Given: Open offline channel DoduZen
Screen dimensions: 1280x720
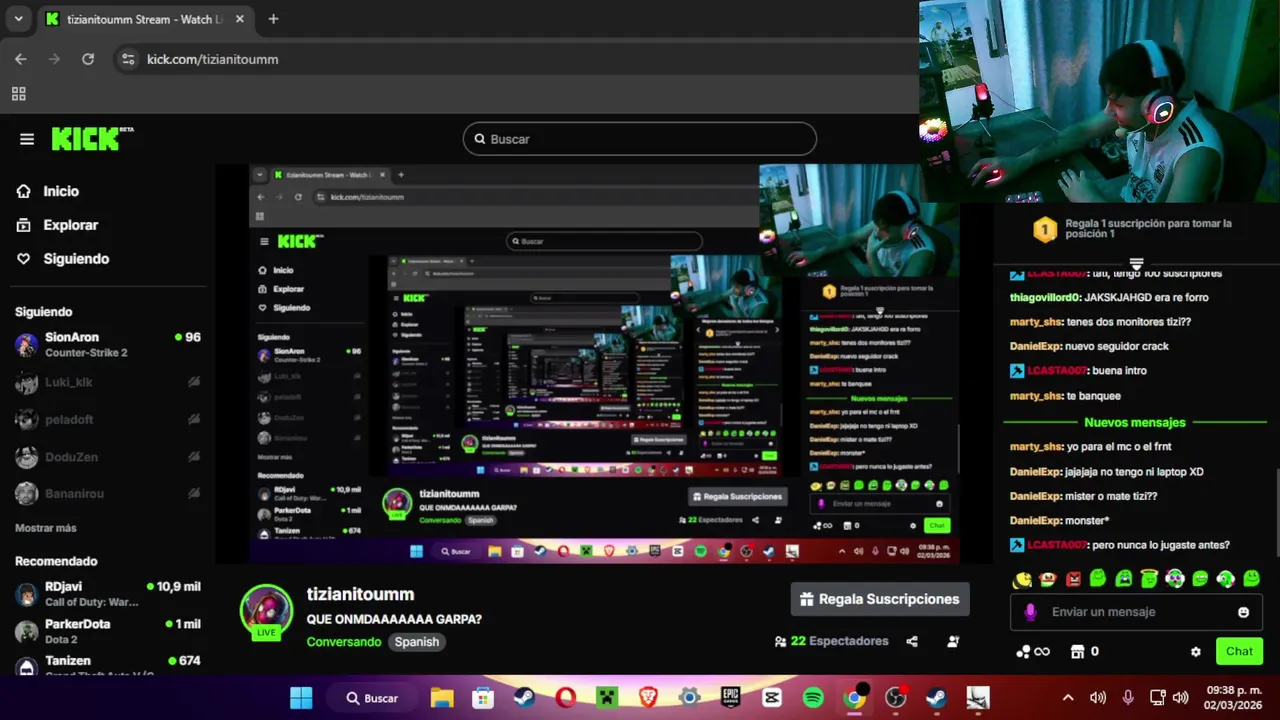Looking at the screenshot, I should 107,457.
